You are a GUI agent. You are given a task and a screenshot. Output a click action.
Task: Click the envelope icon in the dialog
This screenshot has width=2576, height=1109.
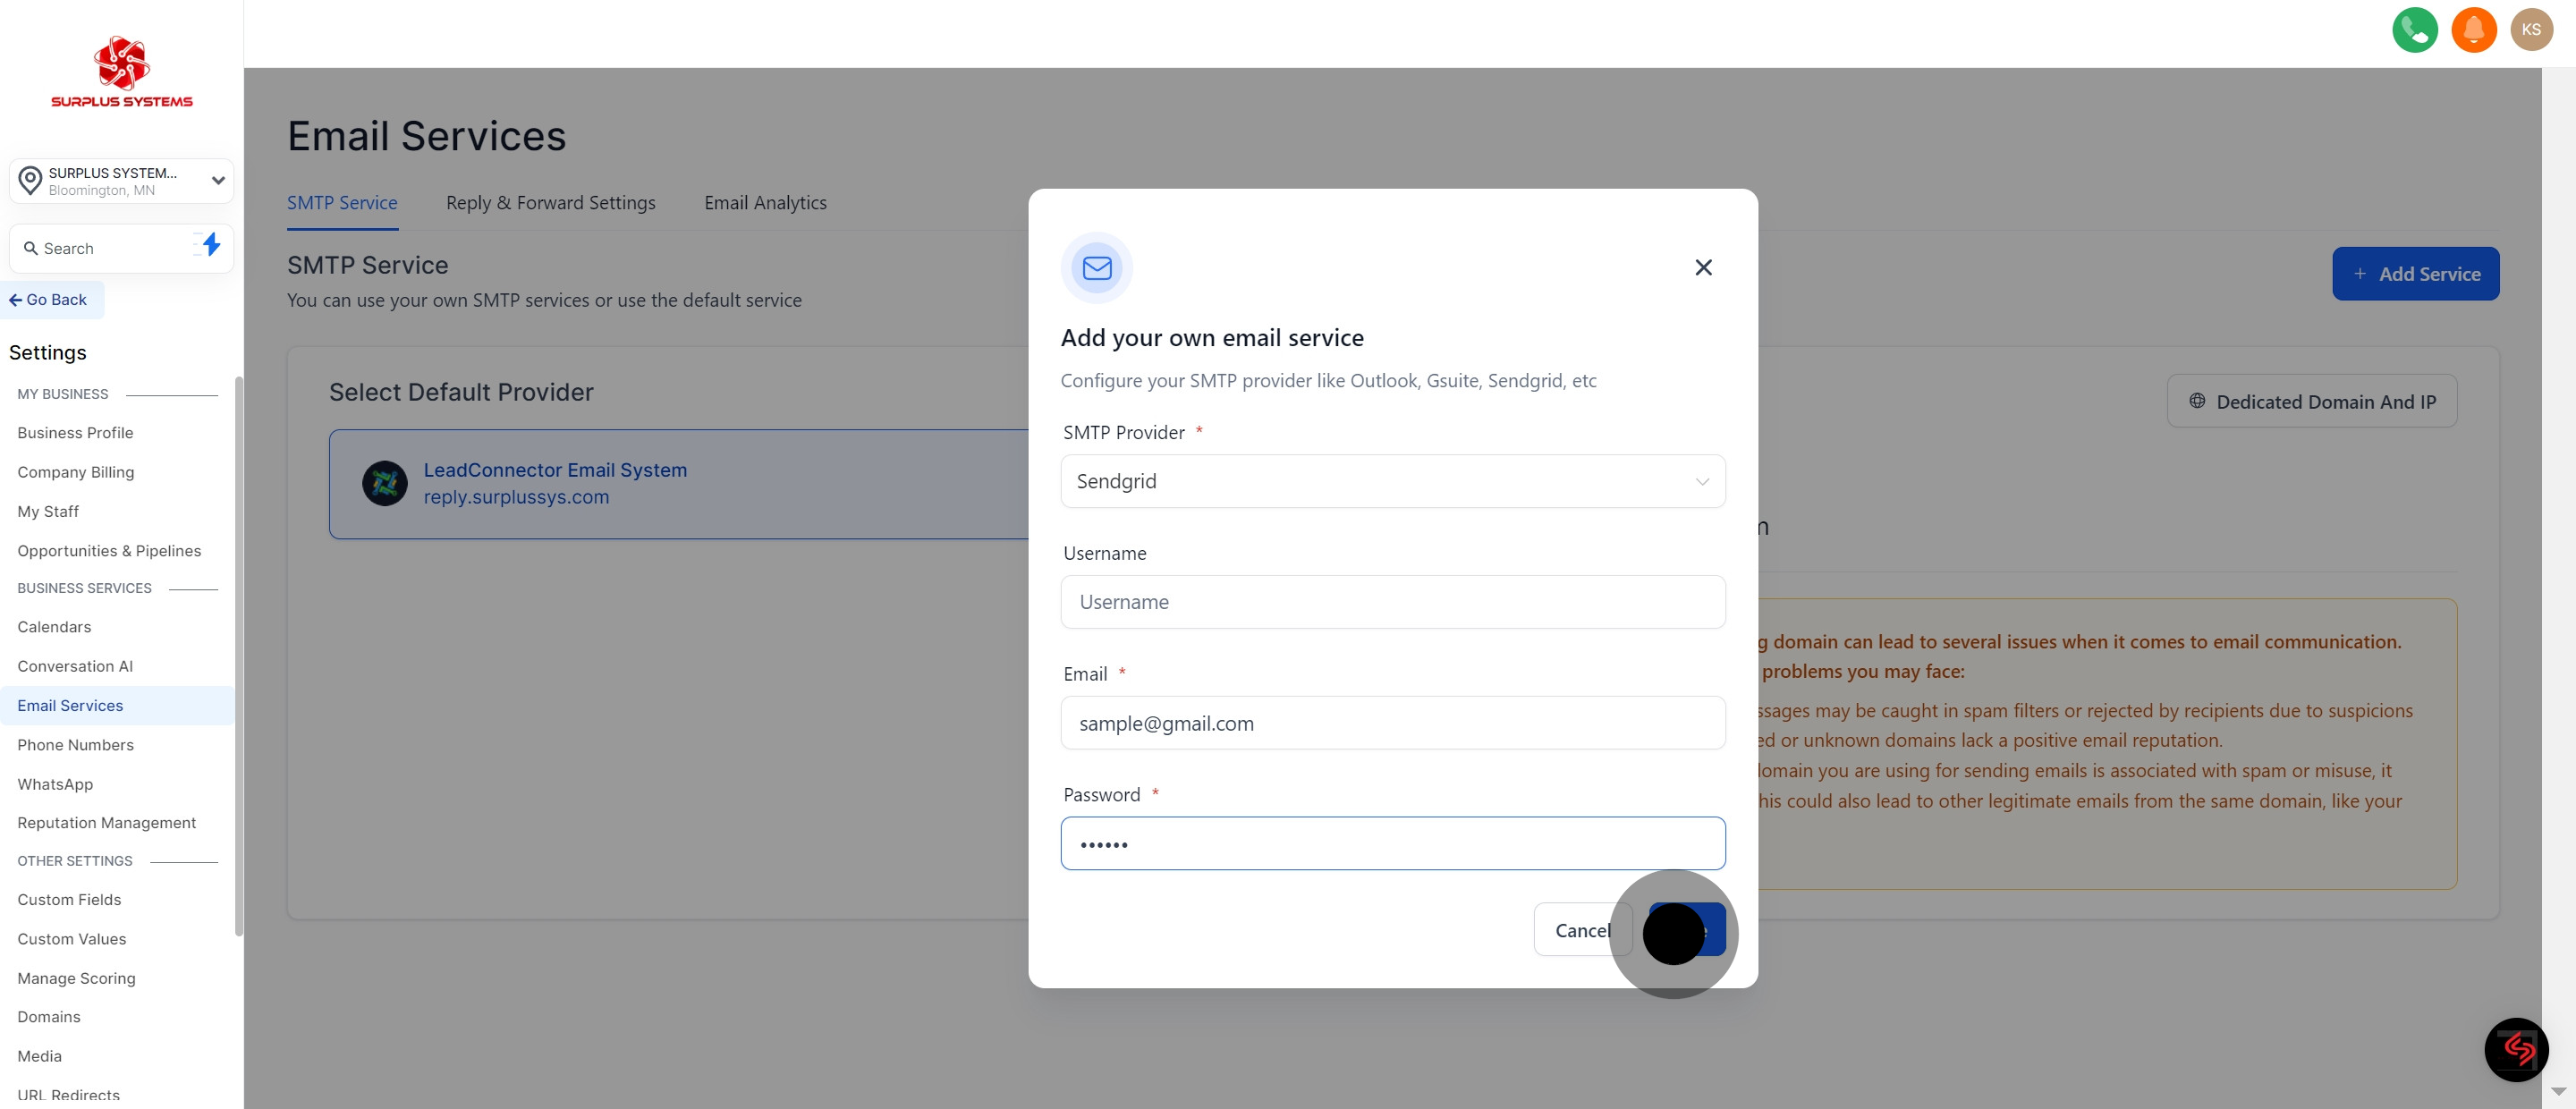coord(1096,268)
